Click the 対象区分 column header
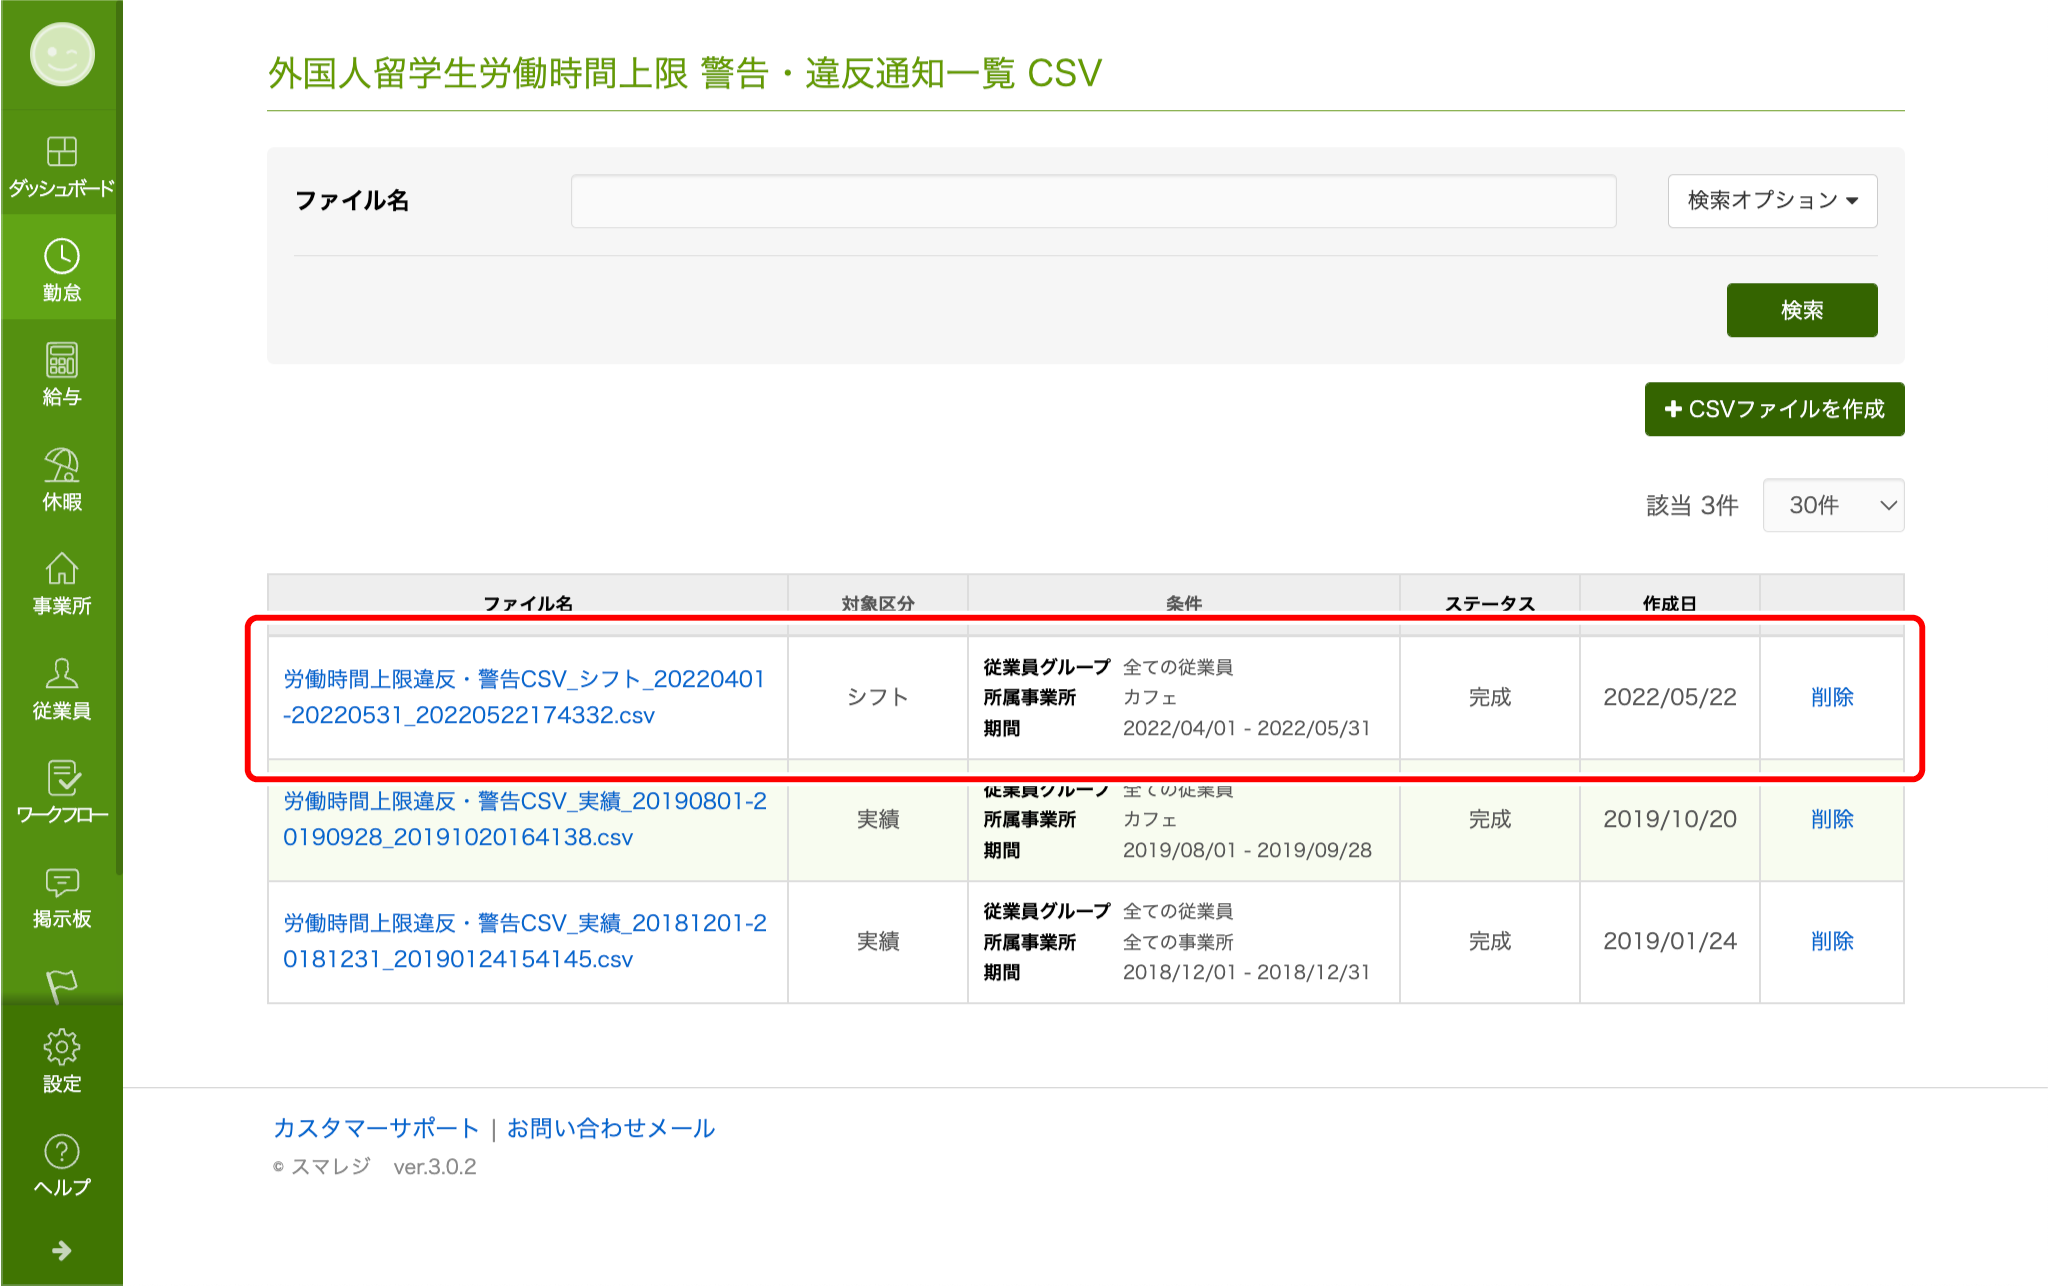Image resolution: width=2048 pixels, height=1286 pixels. 878,603
